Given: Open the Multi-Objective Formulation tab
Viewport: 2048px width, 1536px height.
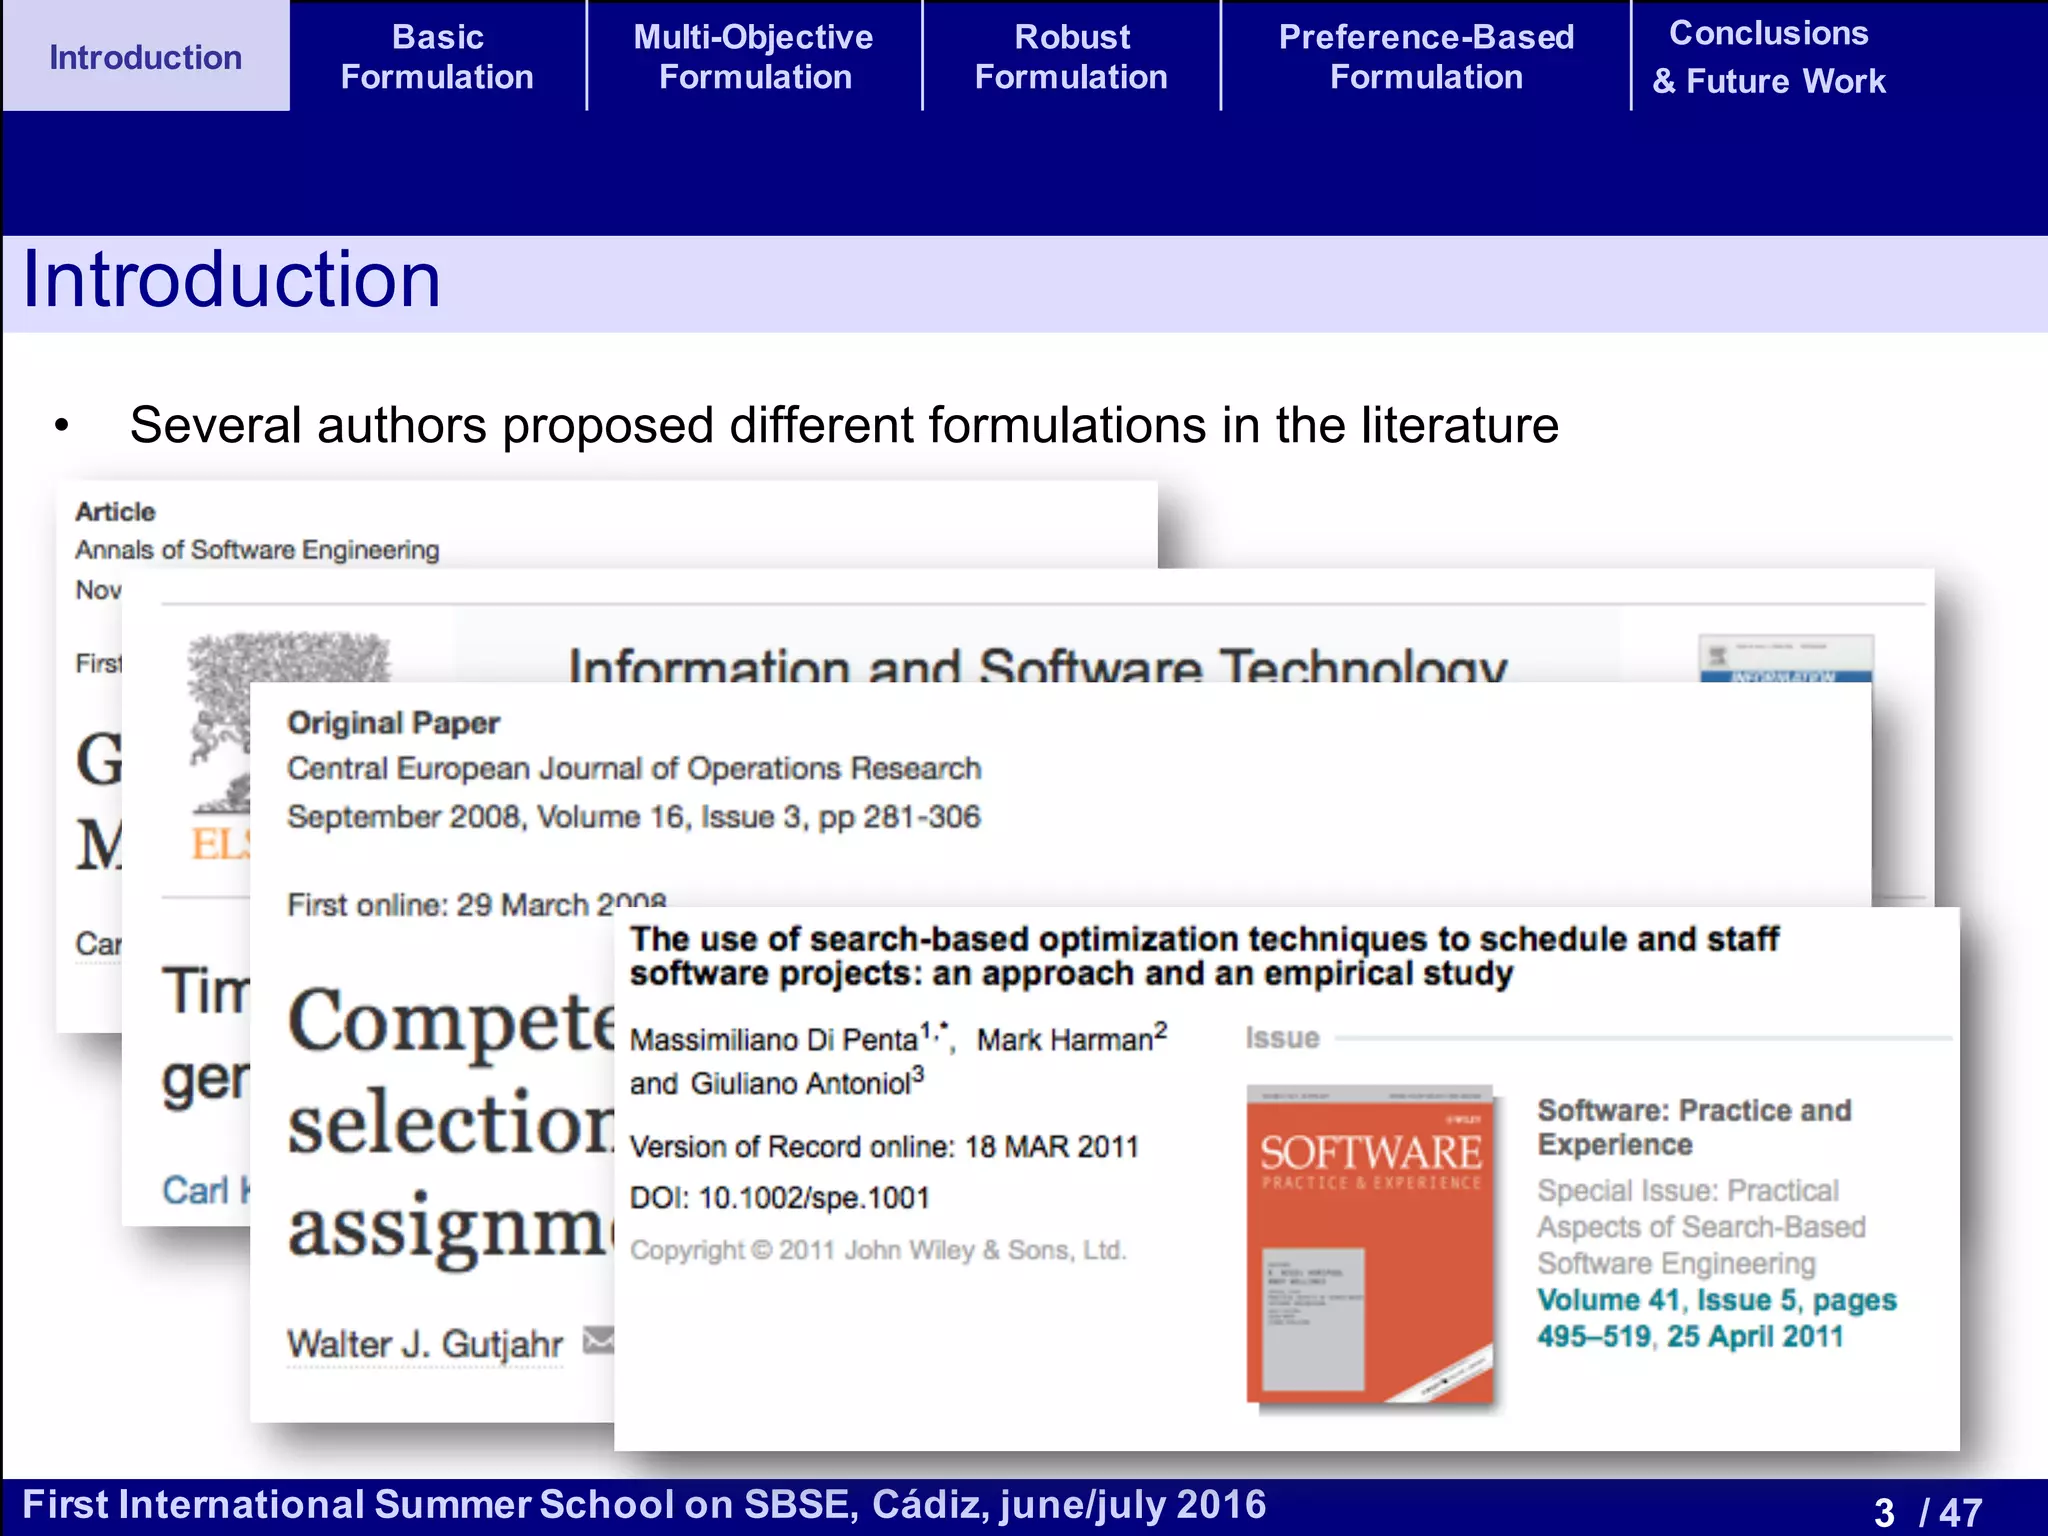Looking at the screenshot, I should 754,57.
